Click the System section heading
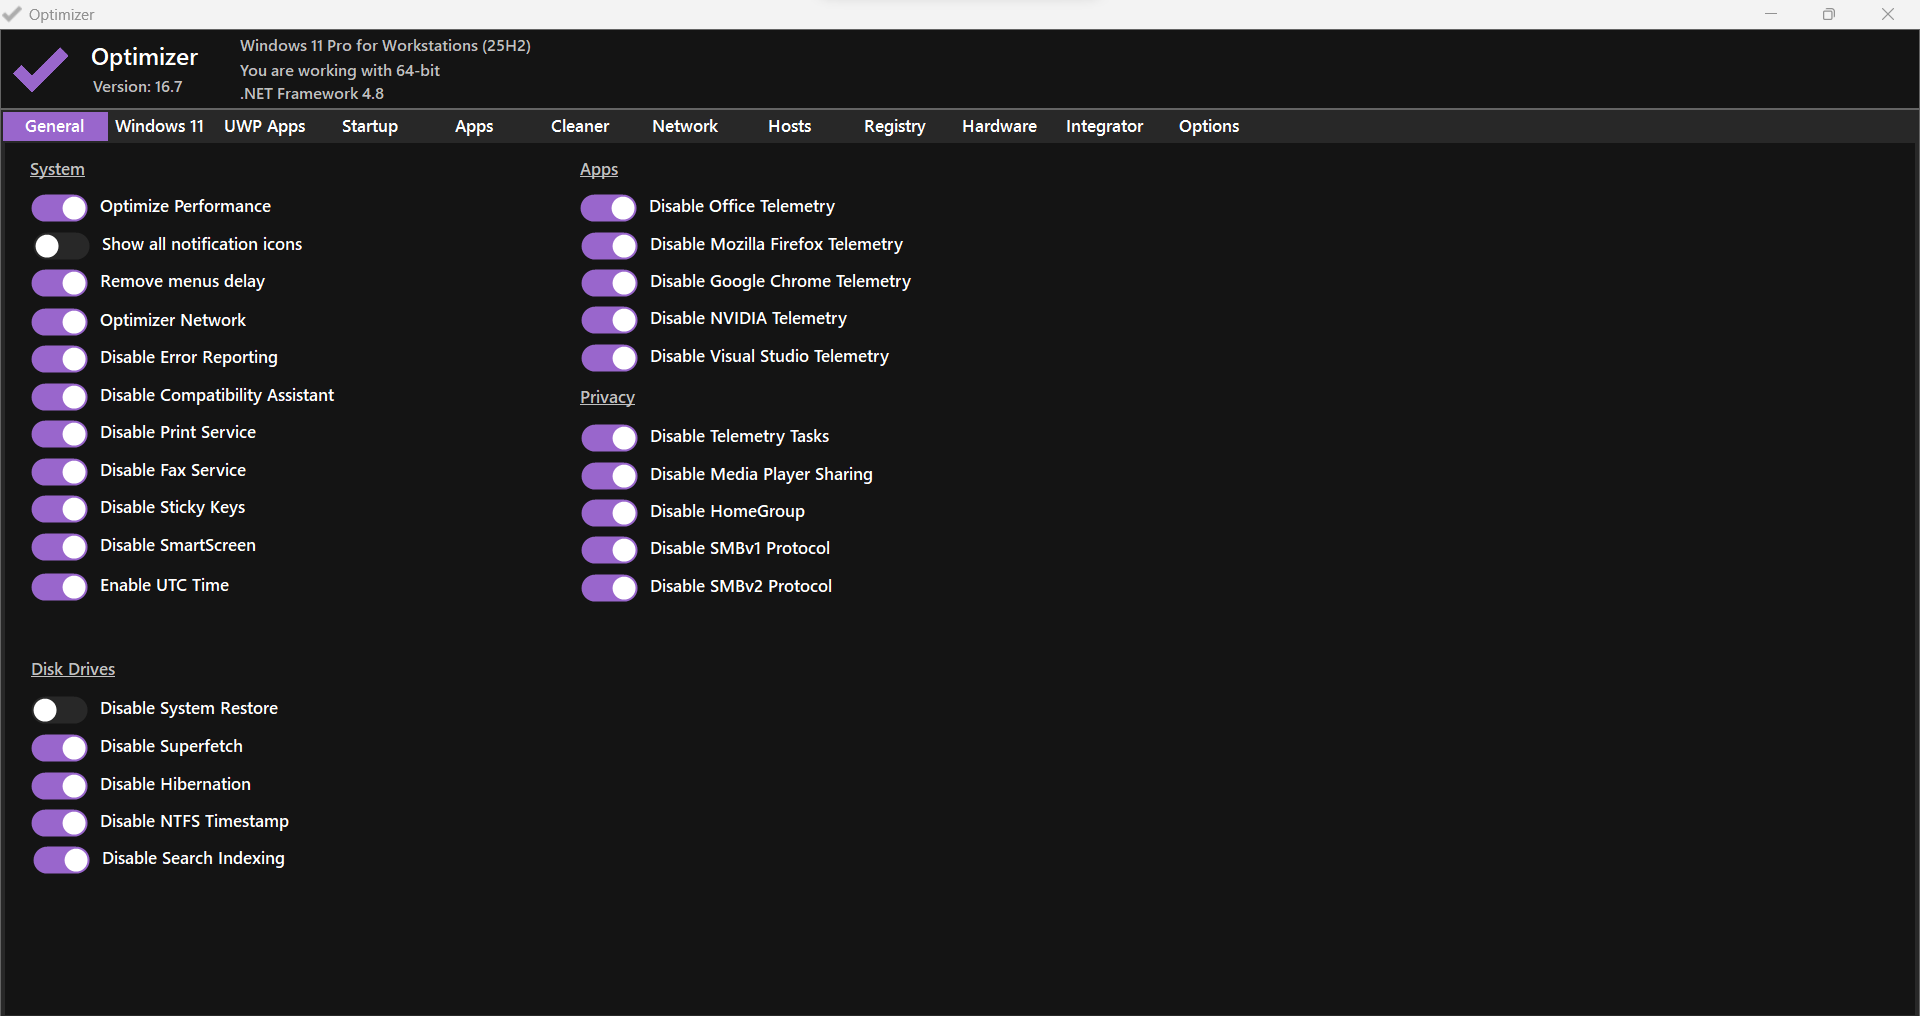Viewport: 1920px width, 1016px height. (57, 169)
